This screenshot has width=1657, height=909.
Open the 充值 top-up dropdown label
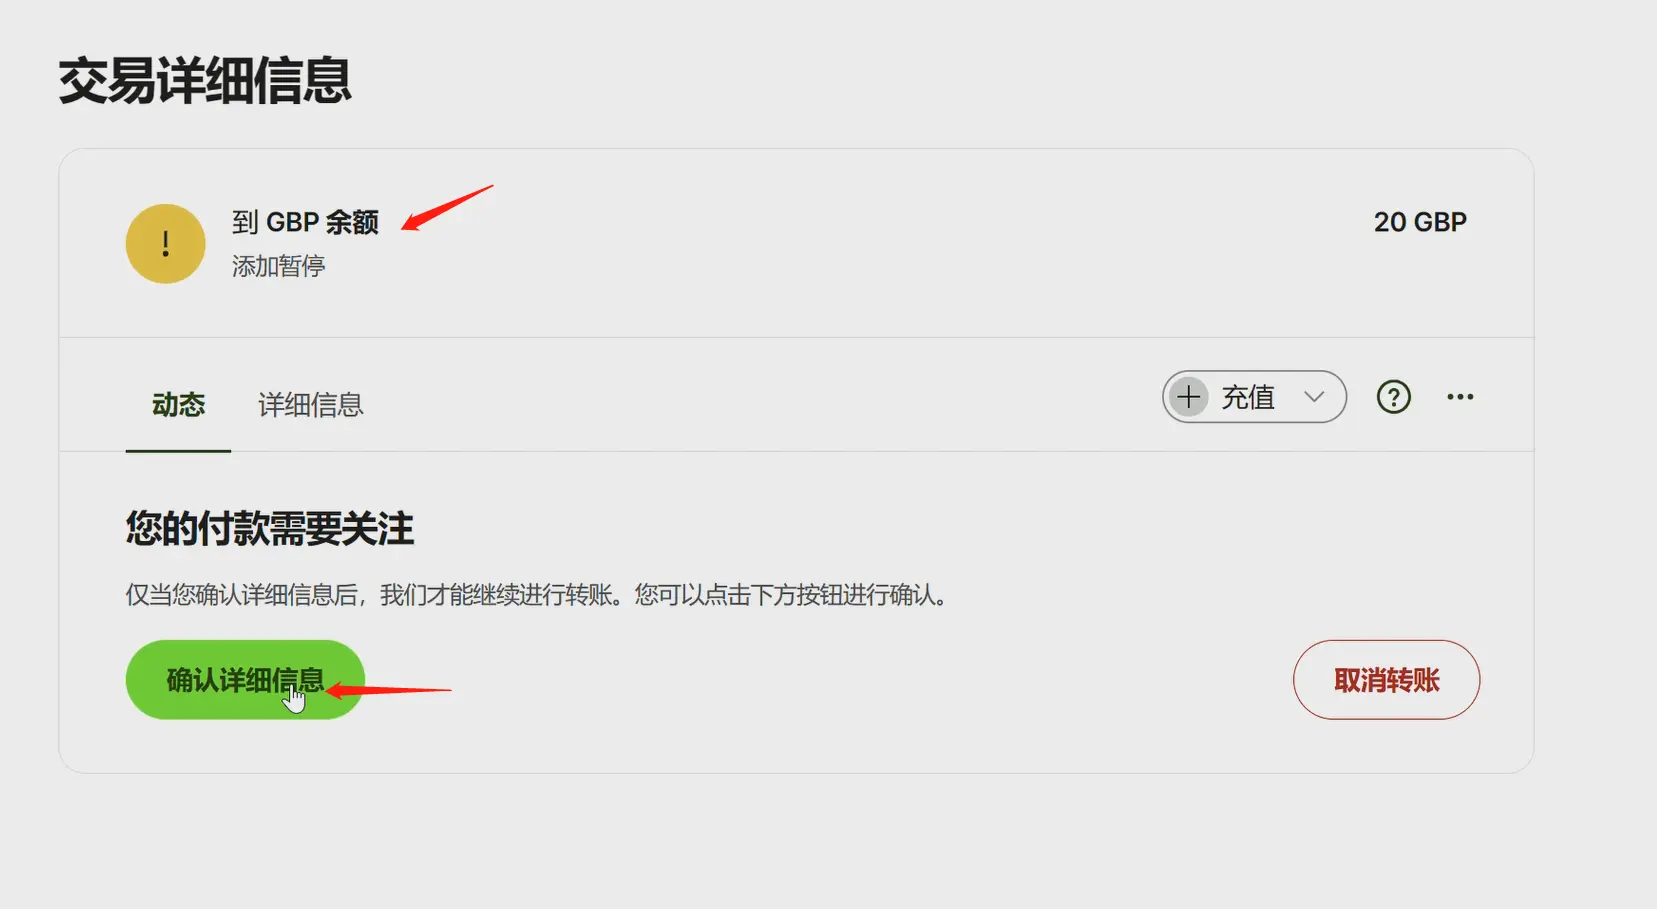[x=1248, y=397]
